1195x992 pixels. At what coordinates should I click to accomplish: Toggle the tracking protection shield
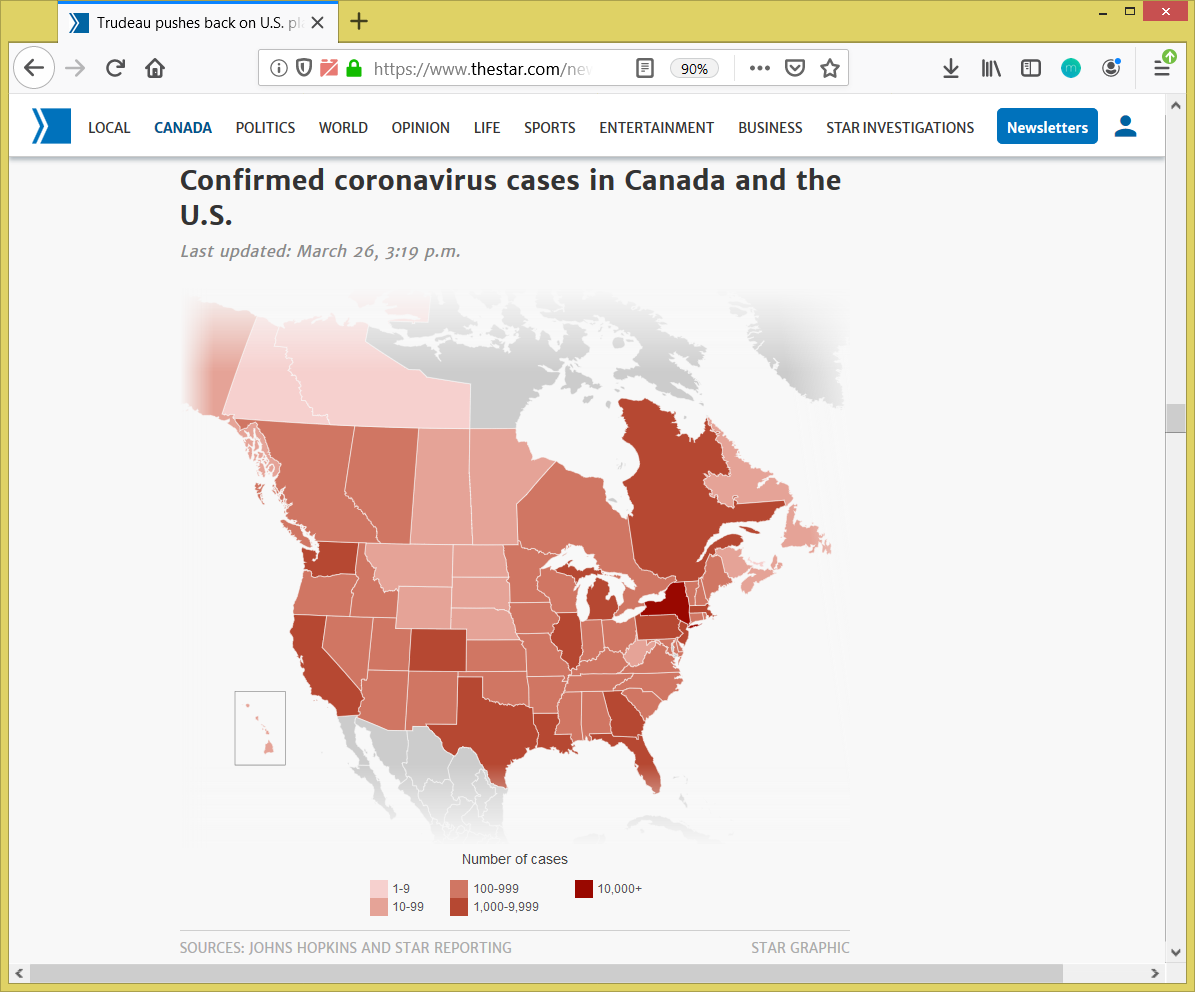click(x=304, y=68)
